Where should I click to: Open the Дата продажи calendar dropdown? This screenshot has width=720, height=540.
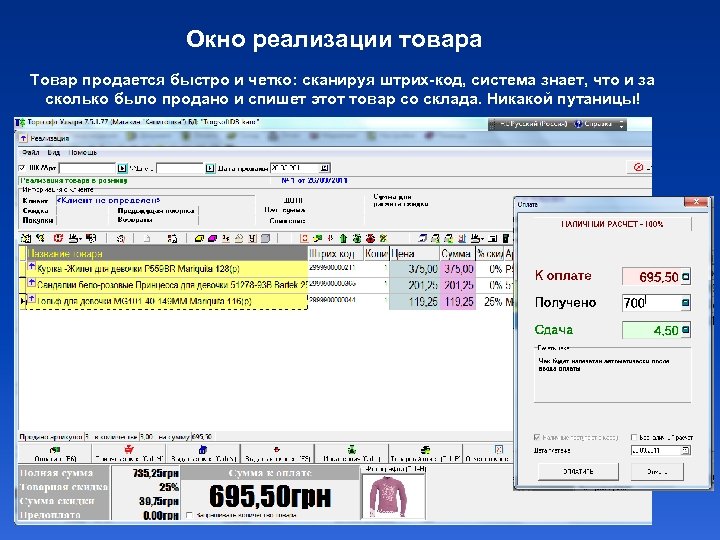pos(325,168)
